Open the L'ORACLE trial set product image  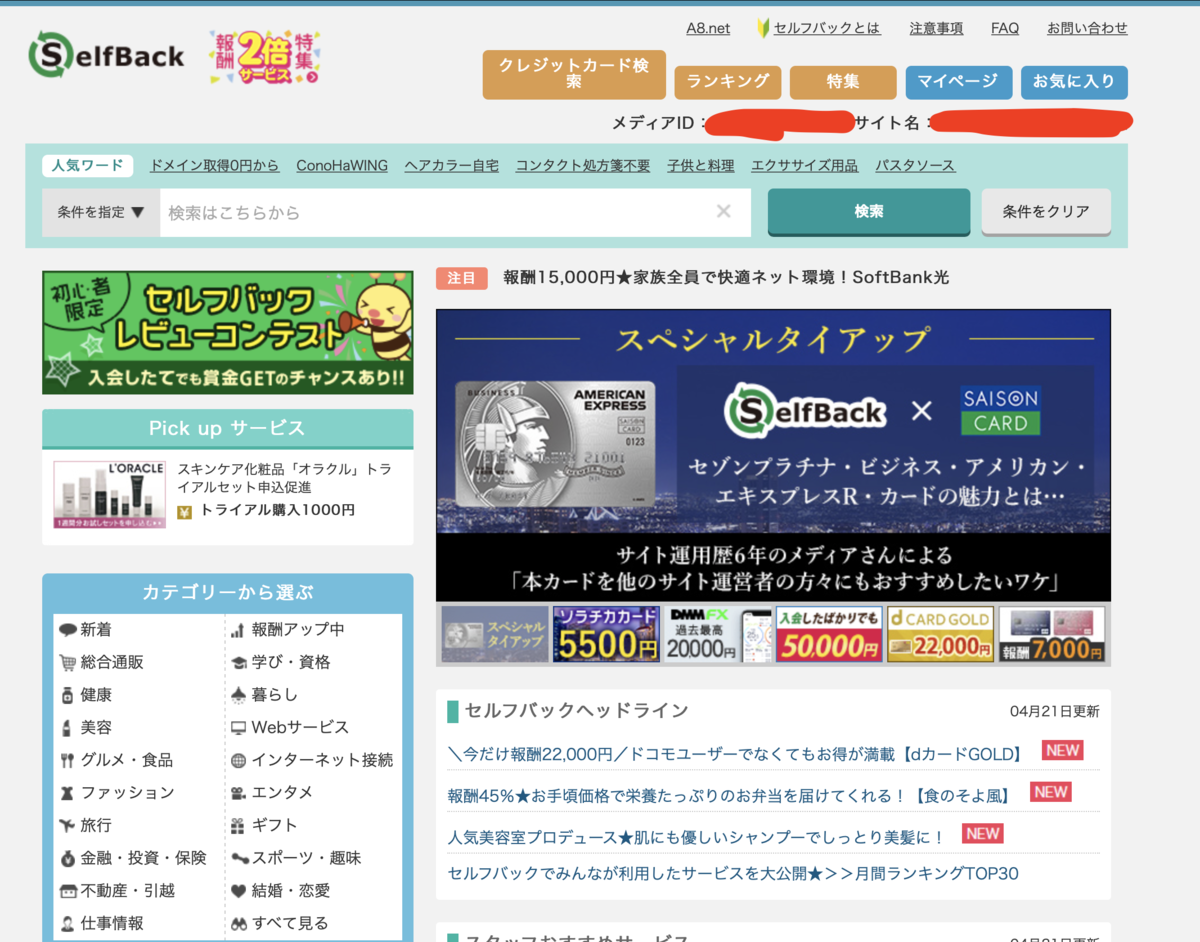click(109, 494)
